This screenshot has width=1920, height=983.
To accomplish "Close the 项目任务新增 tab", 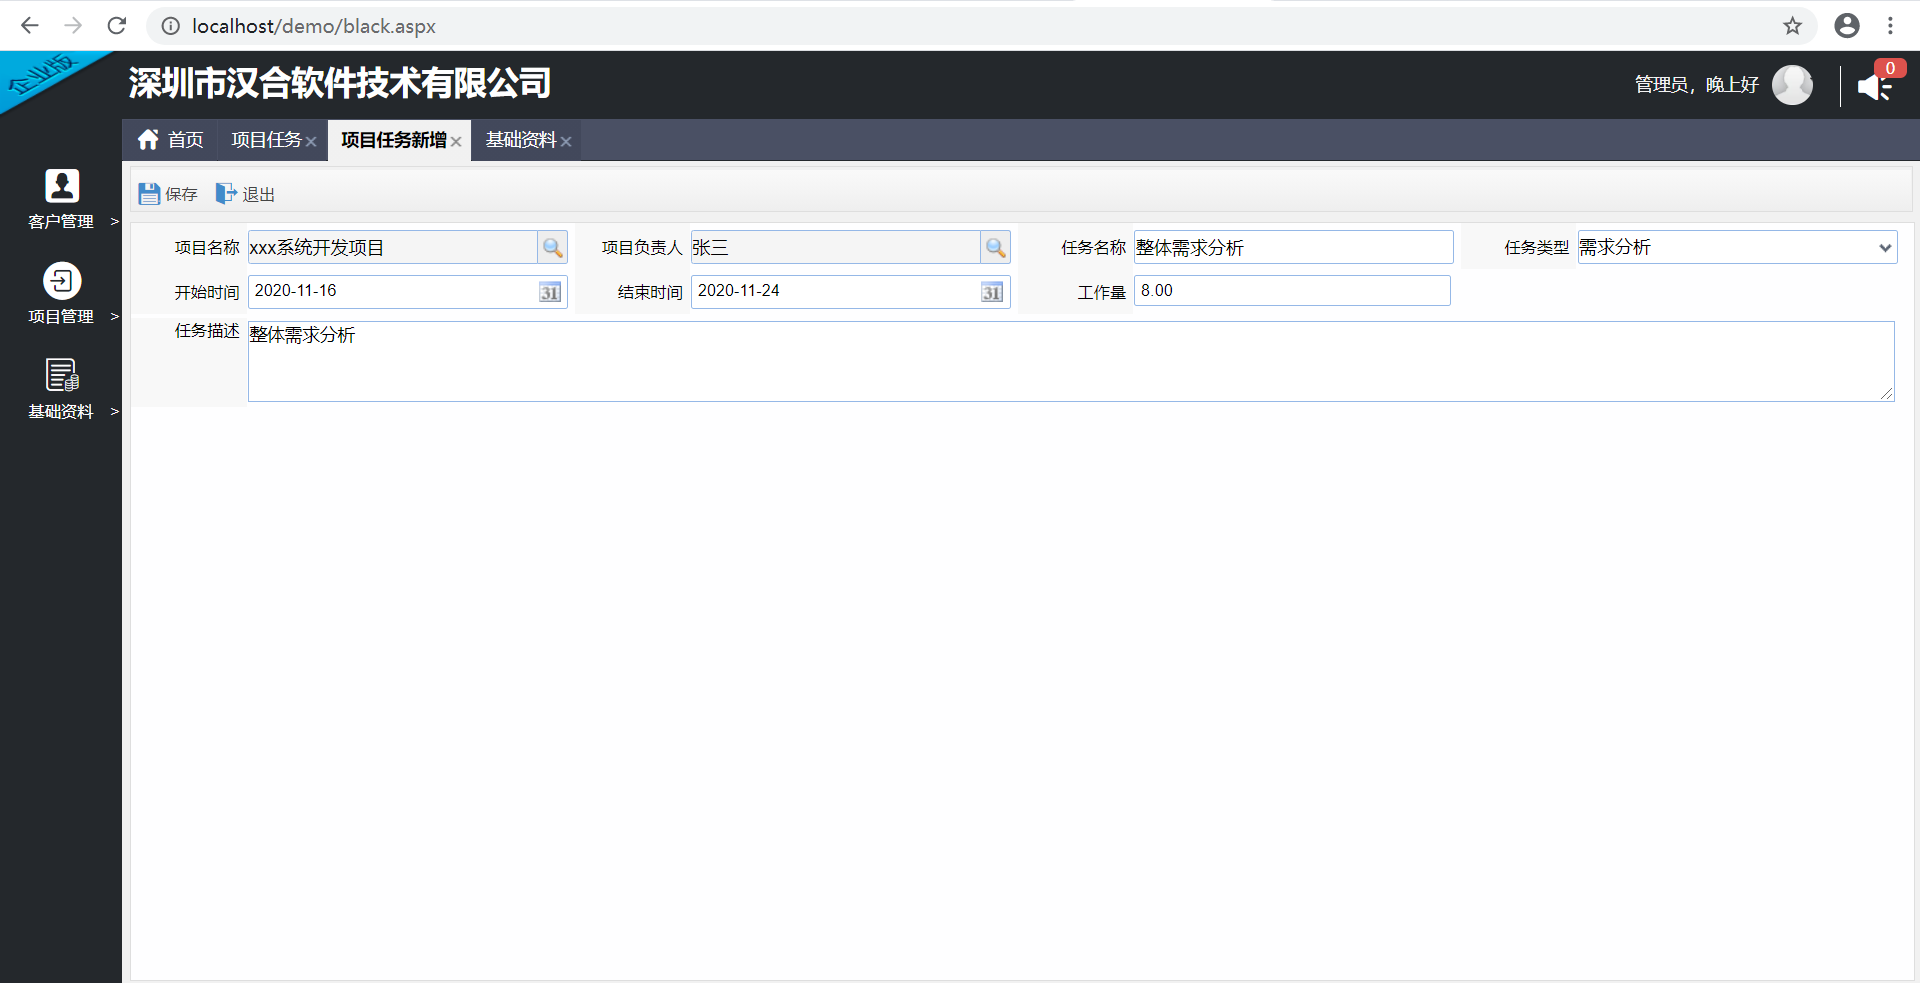I will (456, 142).
